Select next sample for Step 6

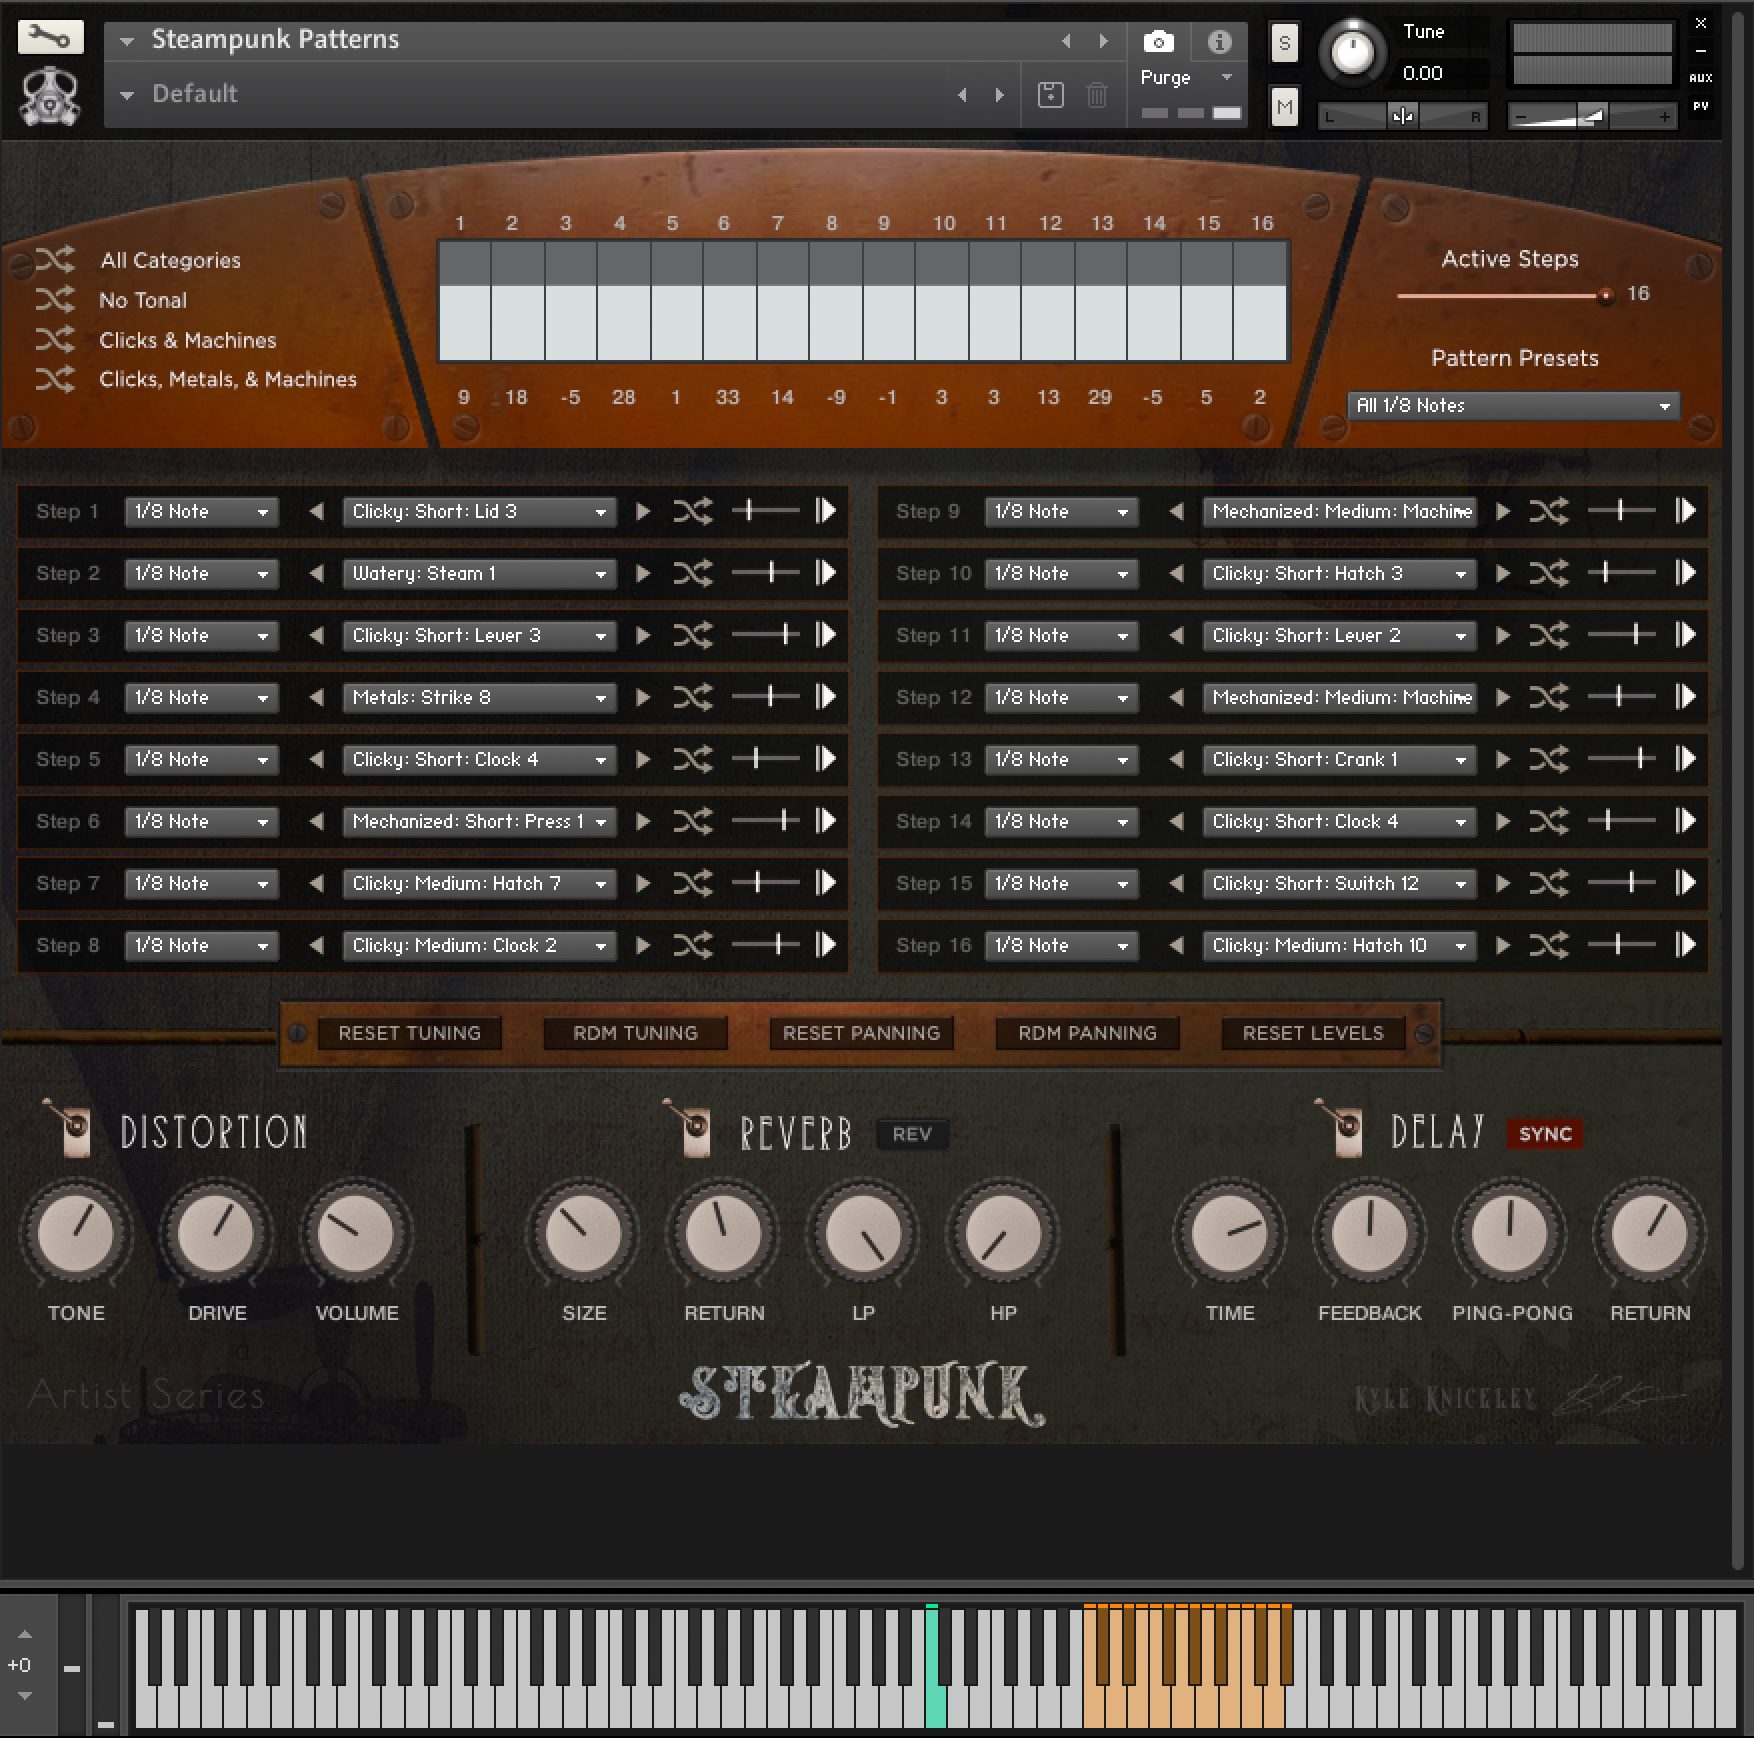click(643, 821)
